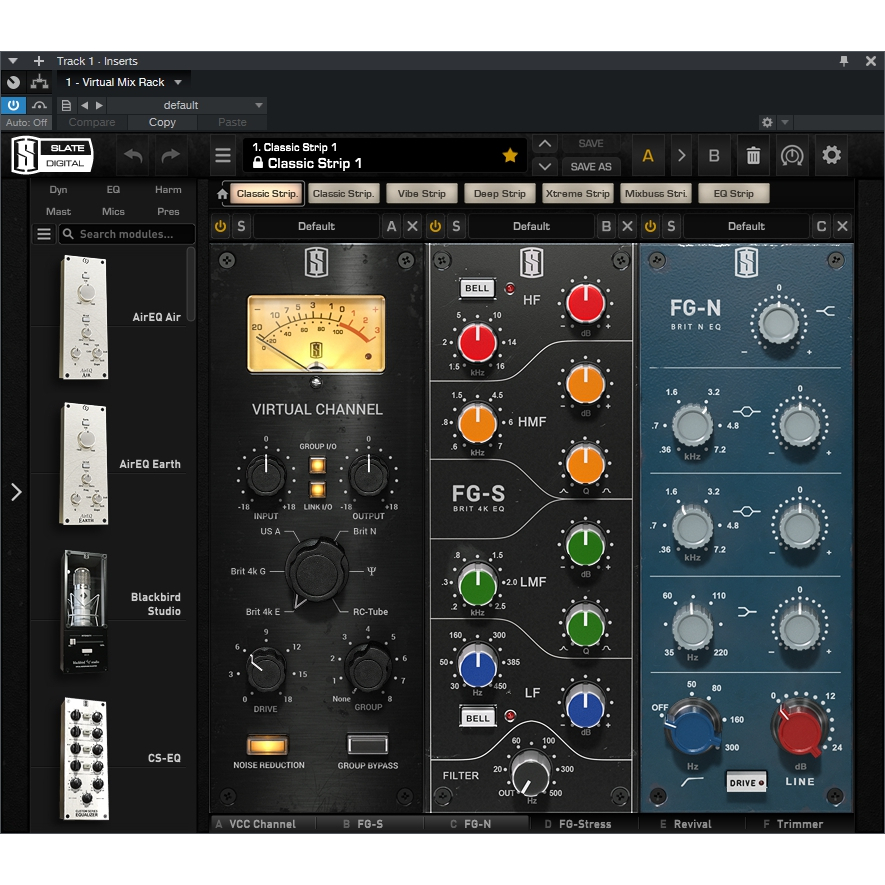Toggle the Group Bypass switch
885x885 pixels.
(x=367, y=745)
